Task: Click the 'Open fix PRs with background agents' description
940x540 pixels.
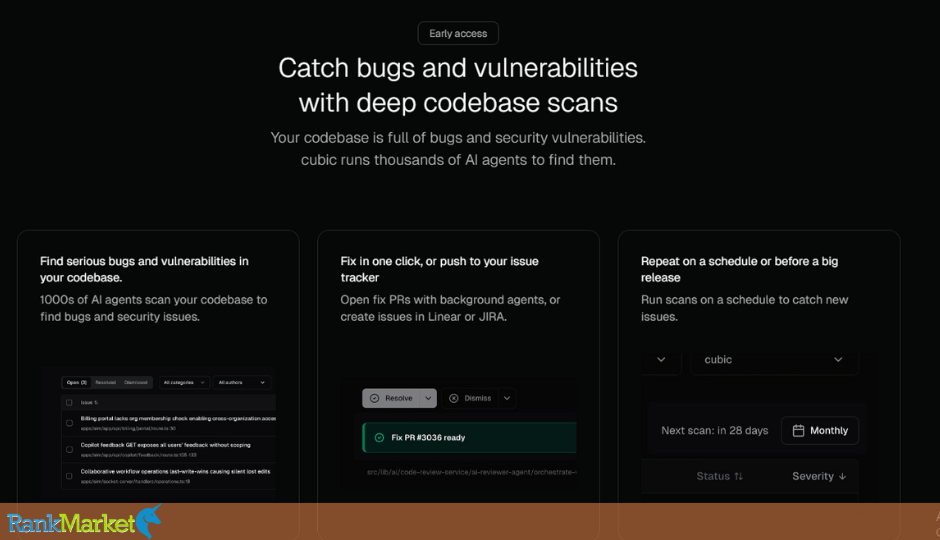Action: (x=450, y=308)
